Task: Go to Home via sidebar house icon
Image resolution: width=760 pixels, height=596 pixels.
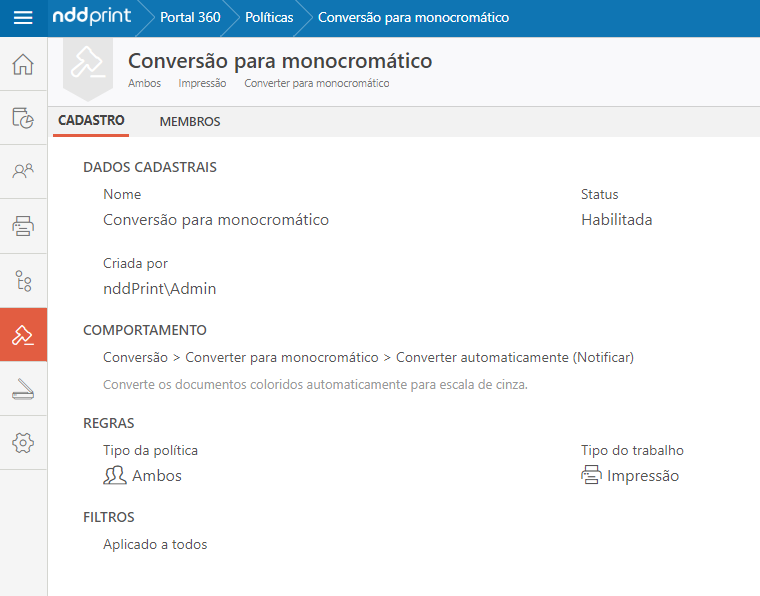Action: point(23,65)
